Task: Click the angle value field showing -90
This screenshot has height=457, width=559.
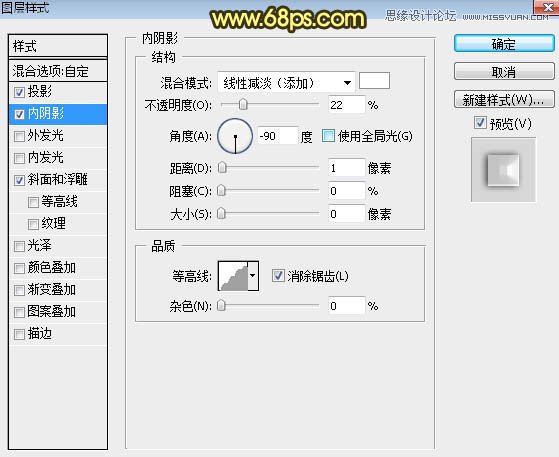Action: coord(277,136)
